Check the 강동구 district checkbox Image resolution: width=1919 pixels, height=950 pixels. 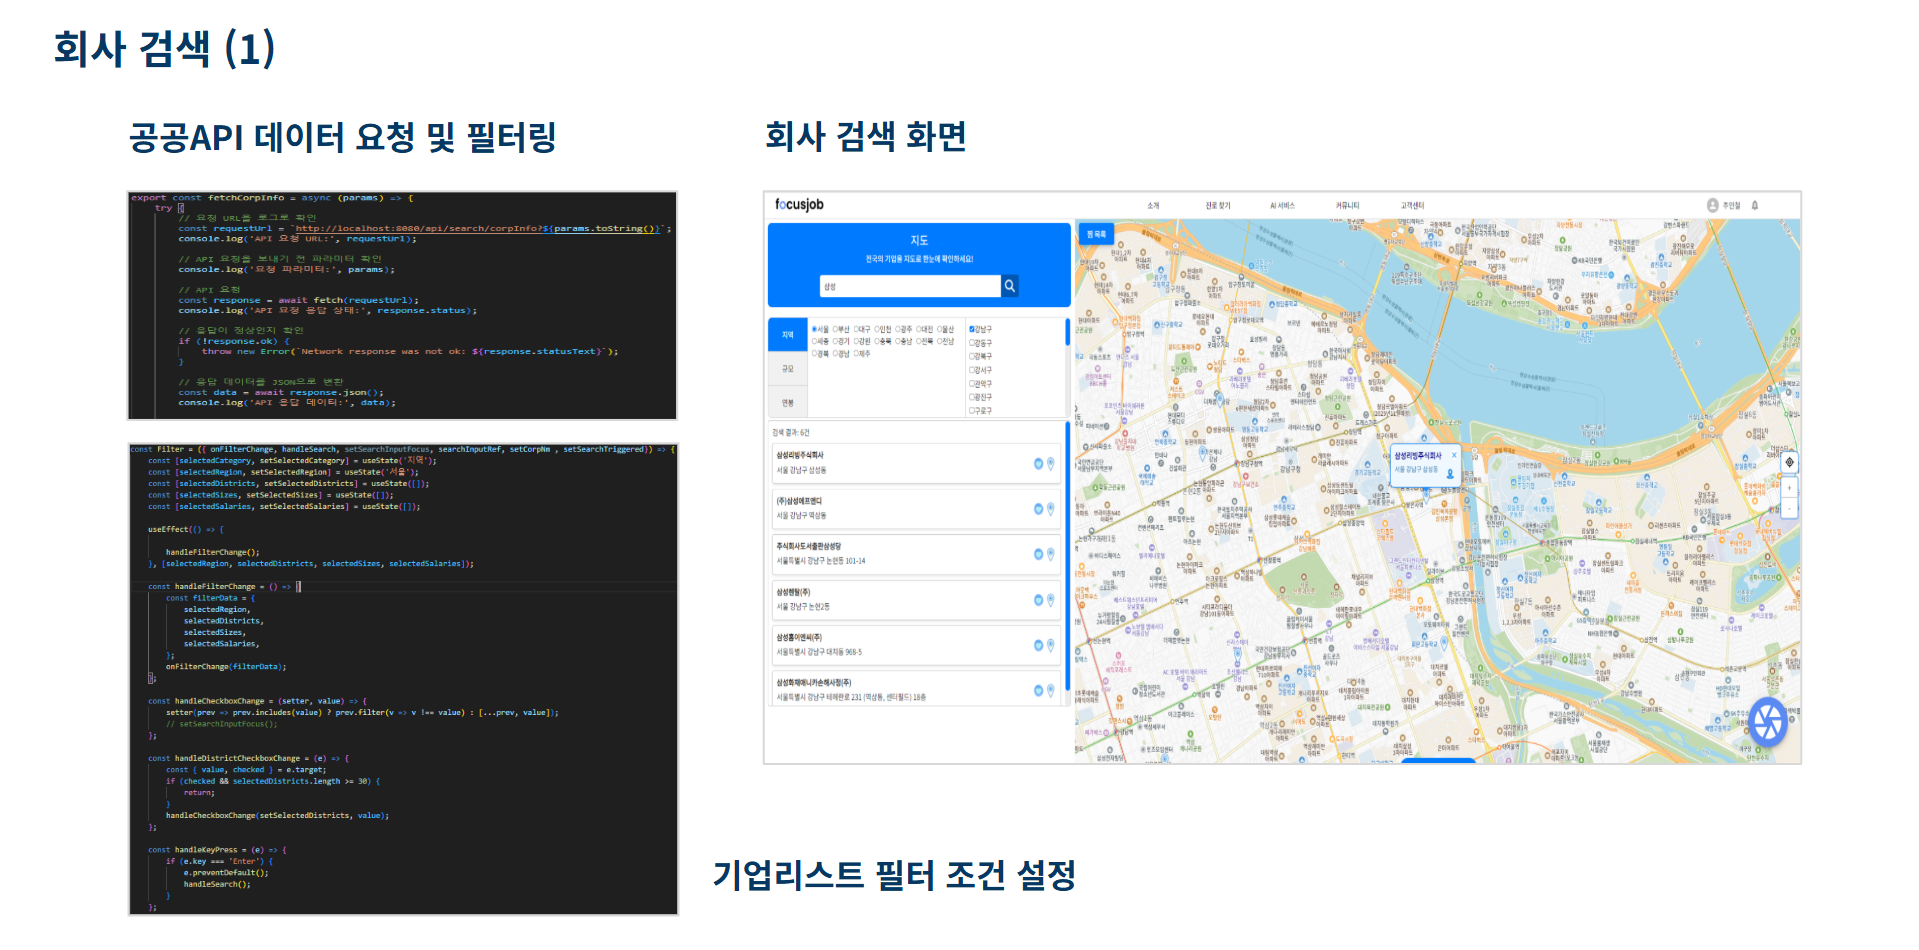click(971, 343)
